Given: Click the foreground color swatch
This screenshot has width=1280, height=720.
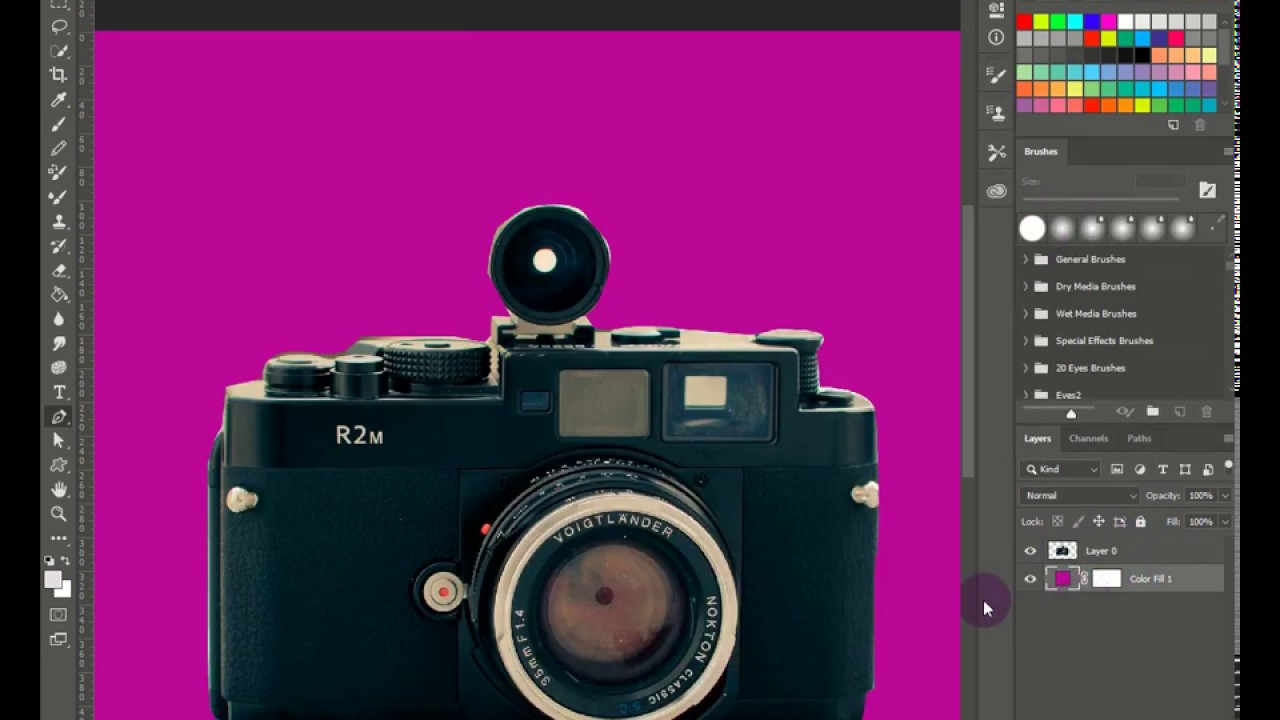Looking at the screenshot, I should [x=53, y=580].
